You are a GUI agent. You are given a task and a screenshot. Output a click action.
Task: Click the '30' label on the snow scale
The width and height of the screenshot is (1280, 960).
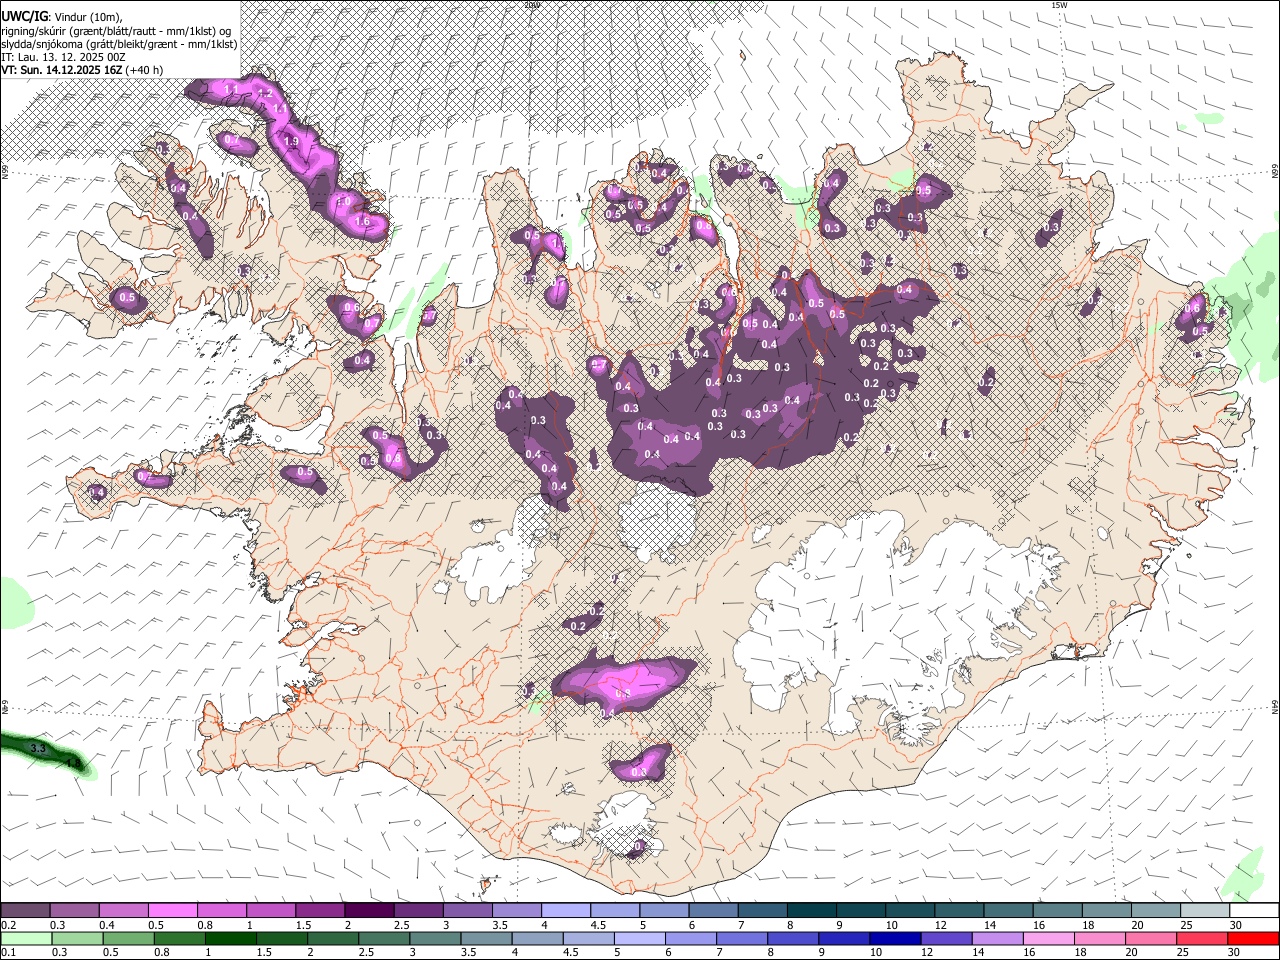point(1234,925)
